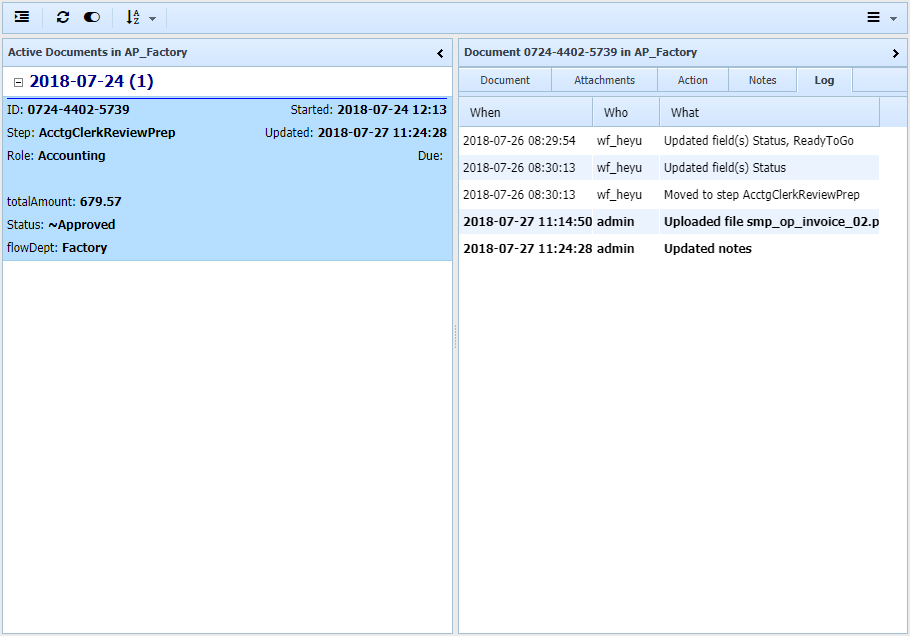Select the Log tab
This screenshot has height=636, width=910.
(824, 80)
